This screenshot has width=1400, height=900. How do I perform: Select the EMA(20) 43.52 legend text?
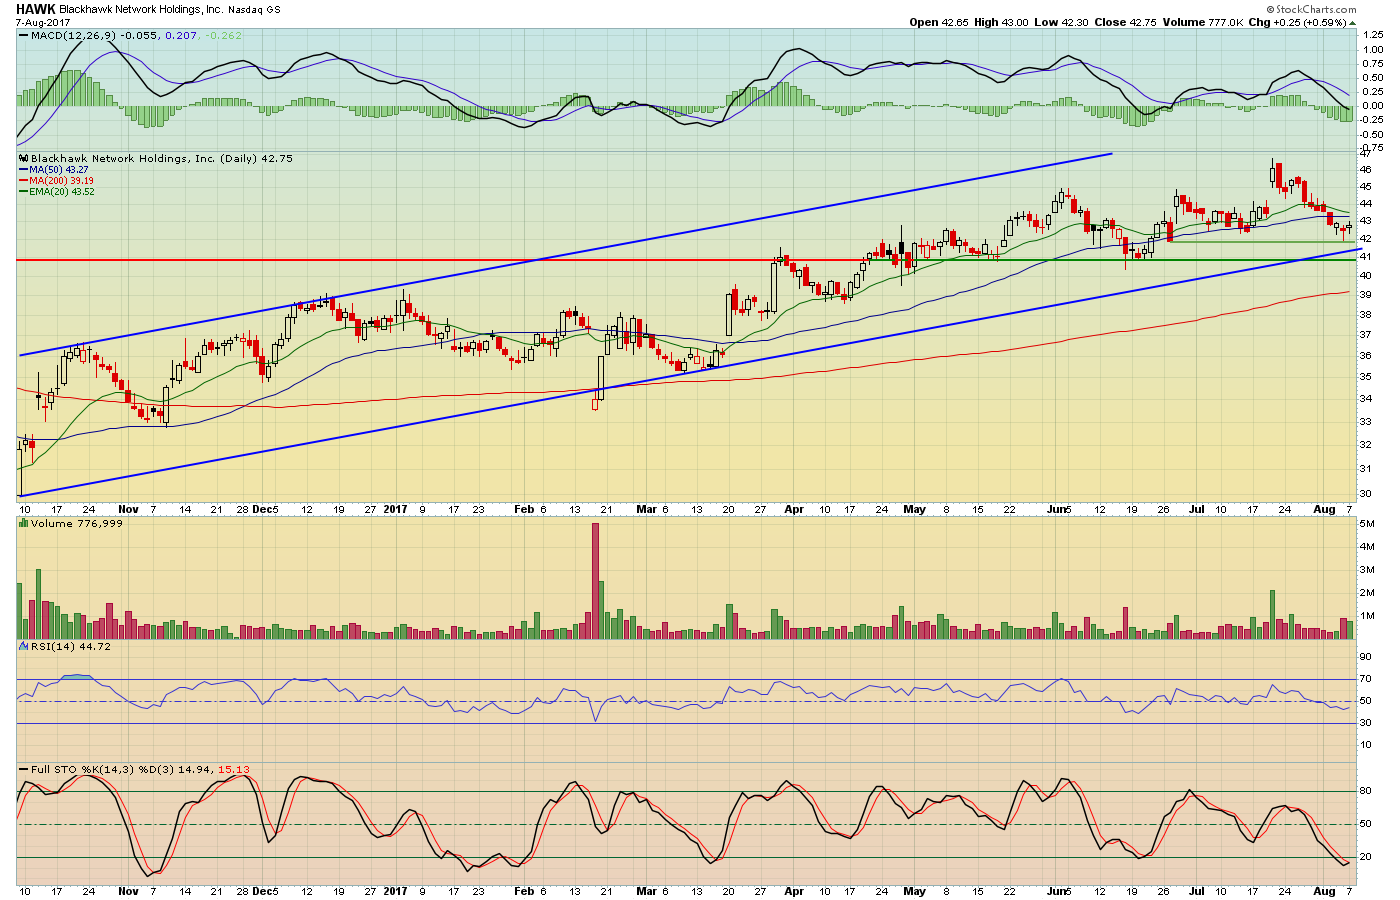click(62, 192)
